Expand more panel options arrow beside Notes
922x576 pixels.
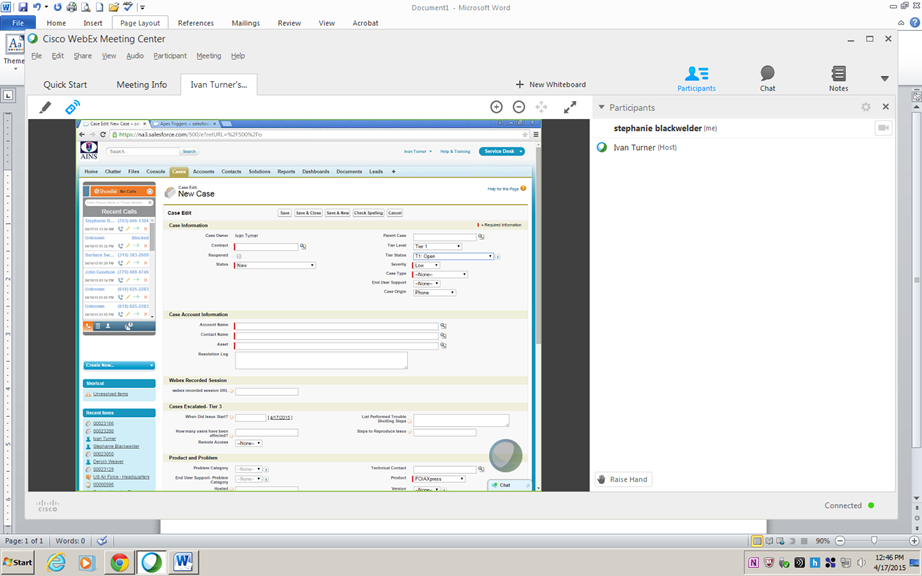point(884,78)
